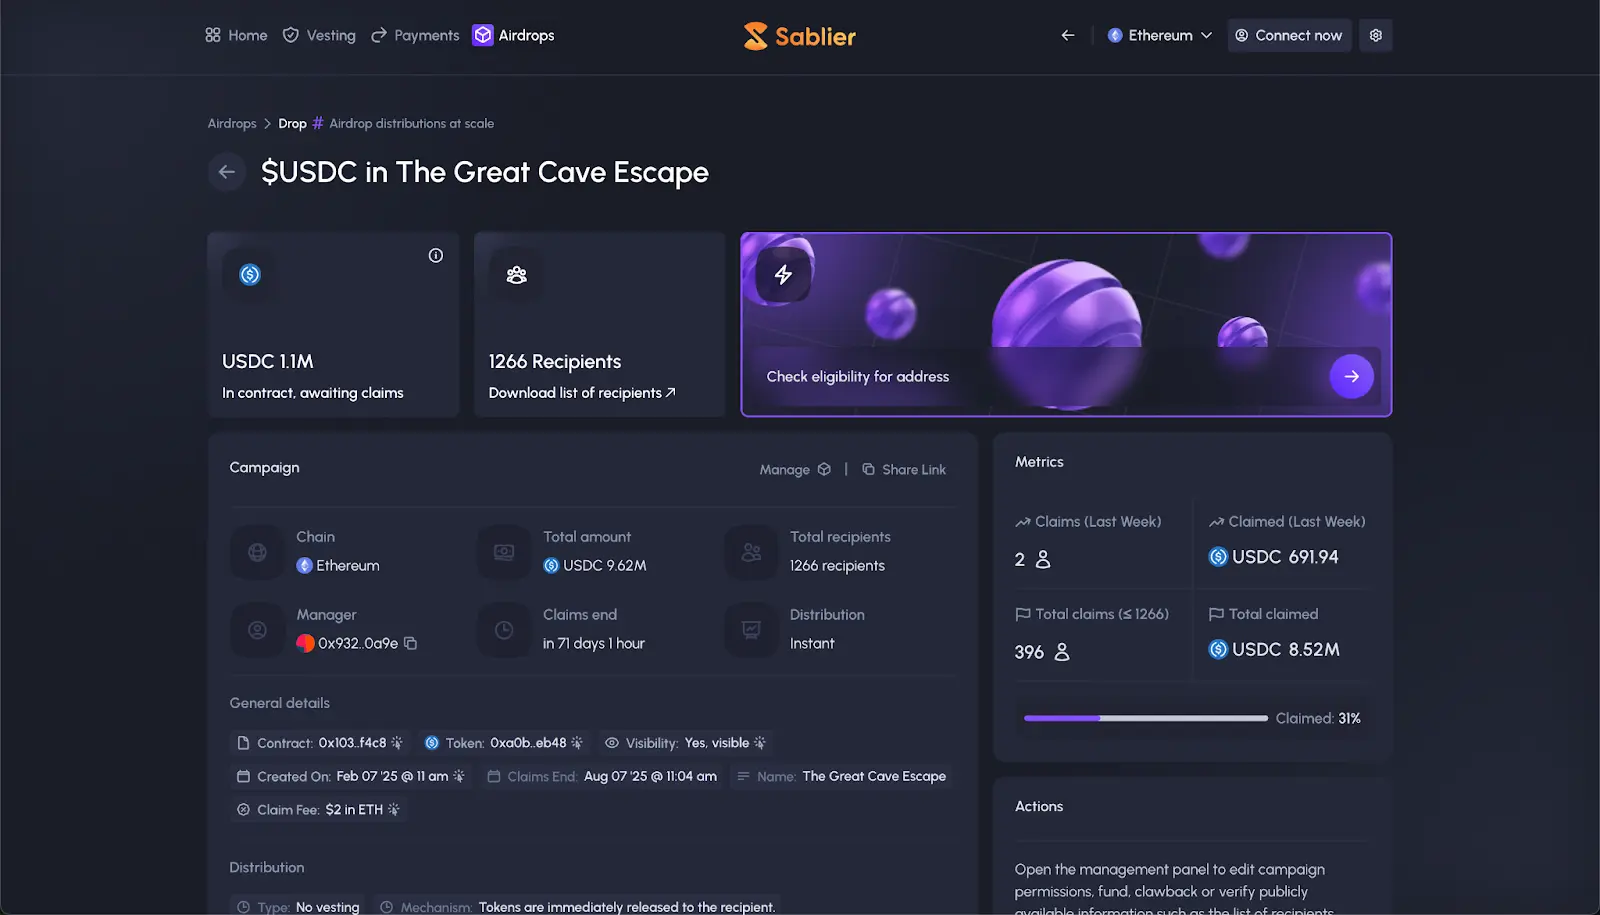This screenshot has height=915, width=1600.
Task: Go back using the arrow beside the title
Action: (227, 172)
